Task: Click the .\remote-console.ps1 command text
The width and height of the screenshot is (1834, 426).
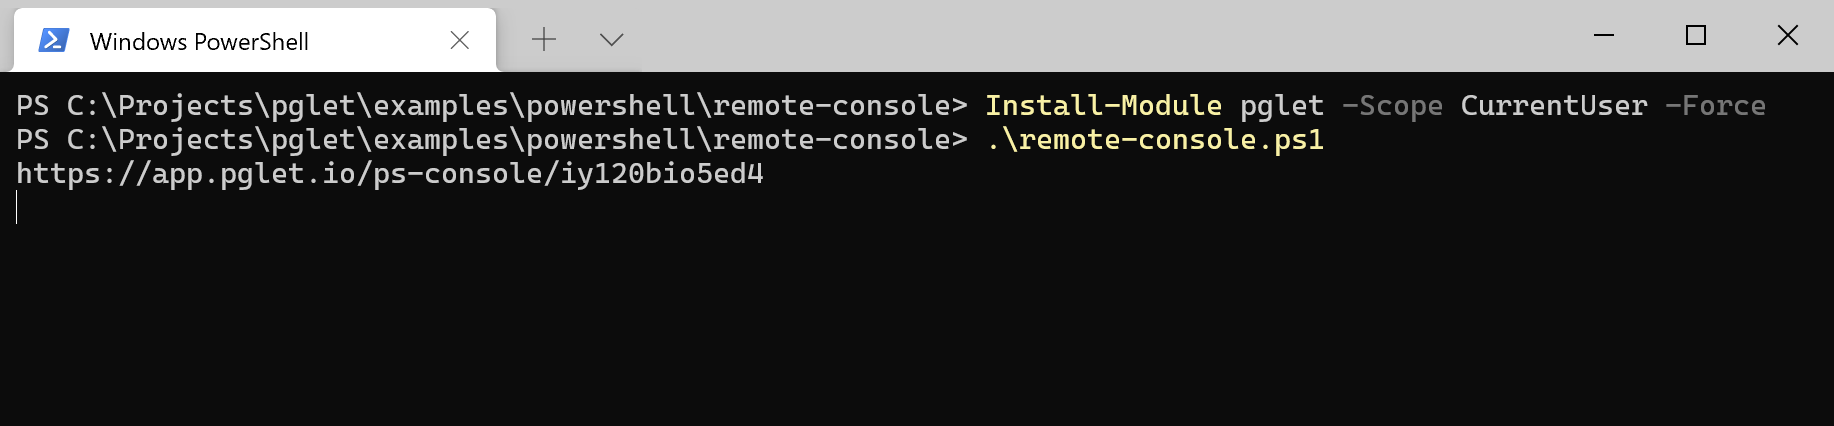Action: click(1155, 140)
